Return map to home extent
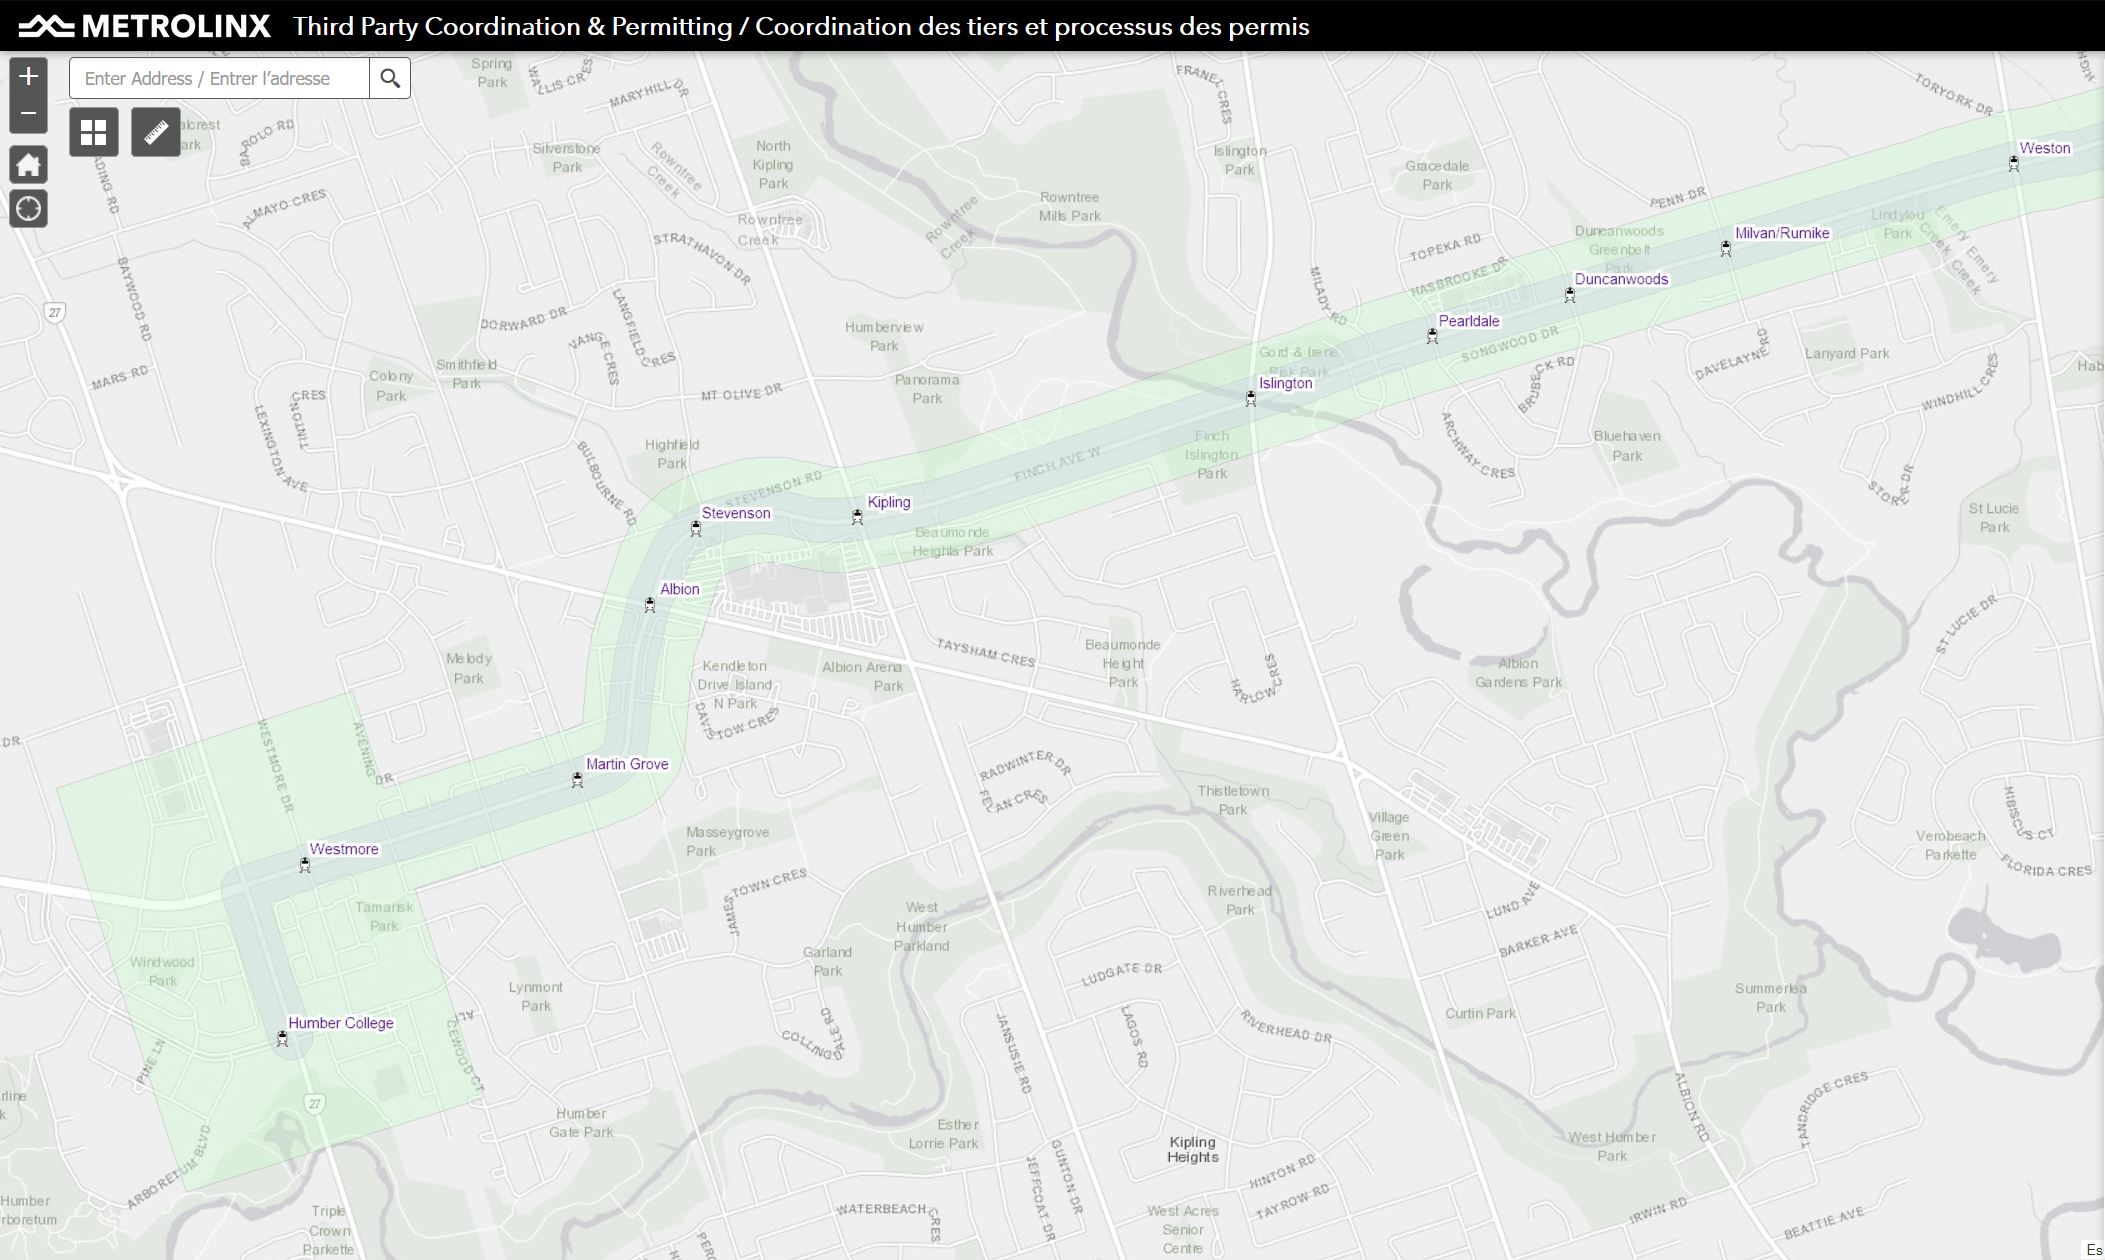Viewport: 2105px width, 1260px height. click(x=28, y=165)
